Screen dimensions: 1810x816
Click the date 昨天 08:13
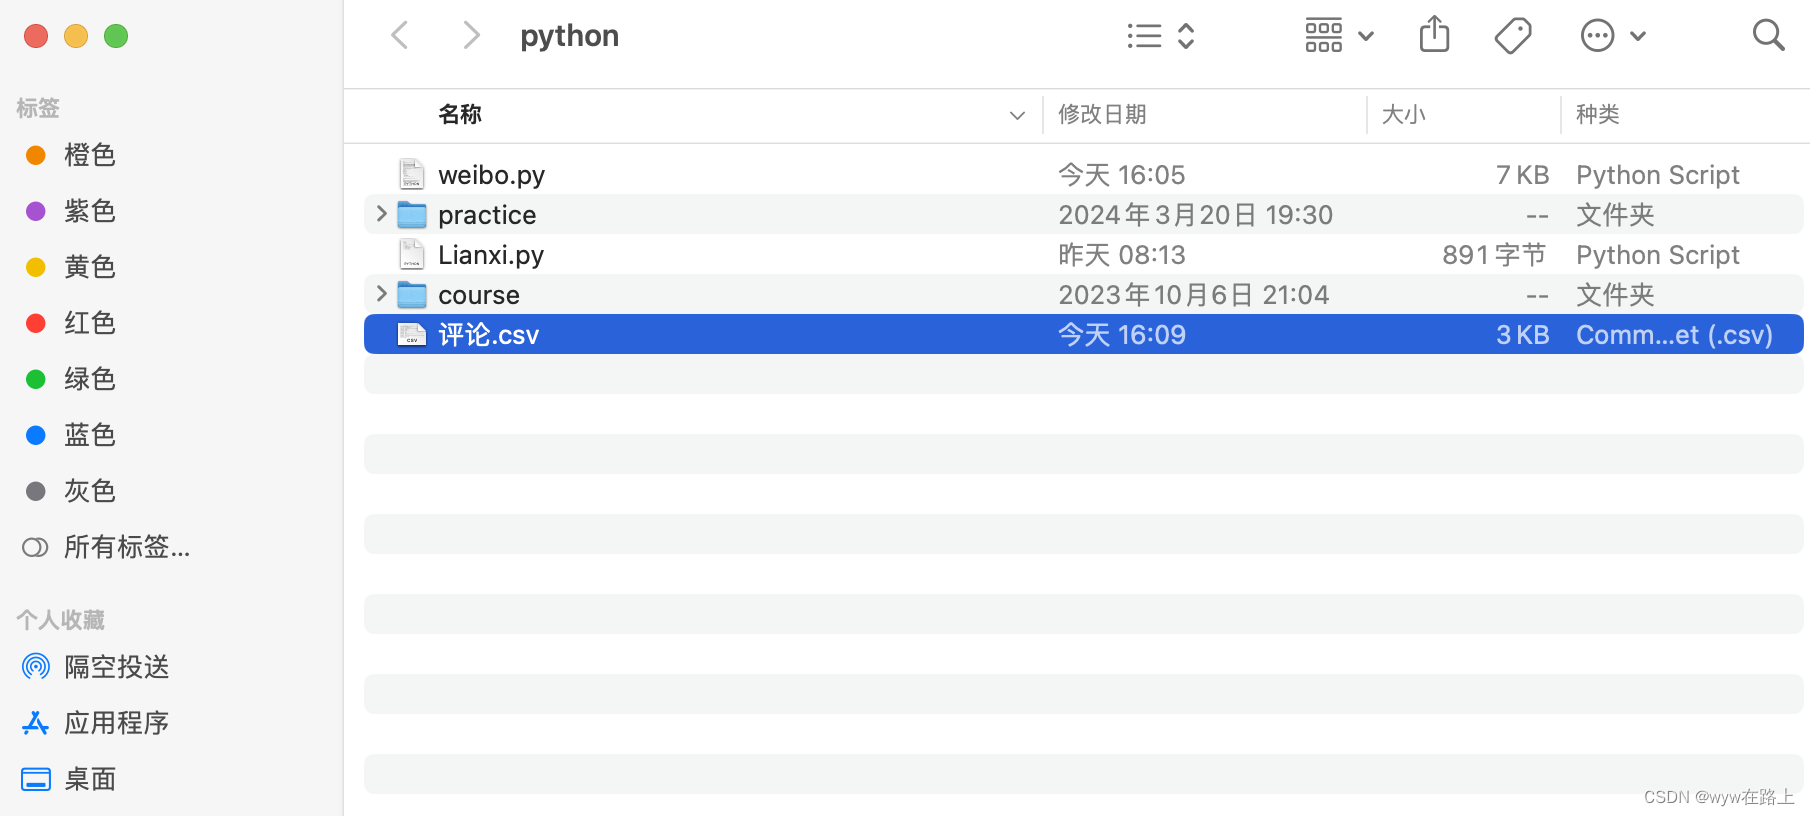[x=1121, y=255]
